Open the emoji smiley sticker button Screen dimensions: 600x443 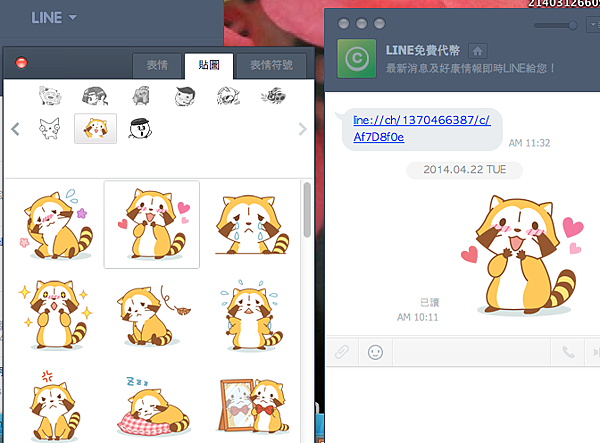(375, 352)
